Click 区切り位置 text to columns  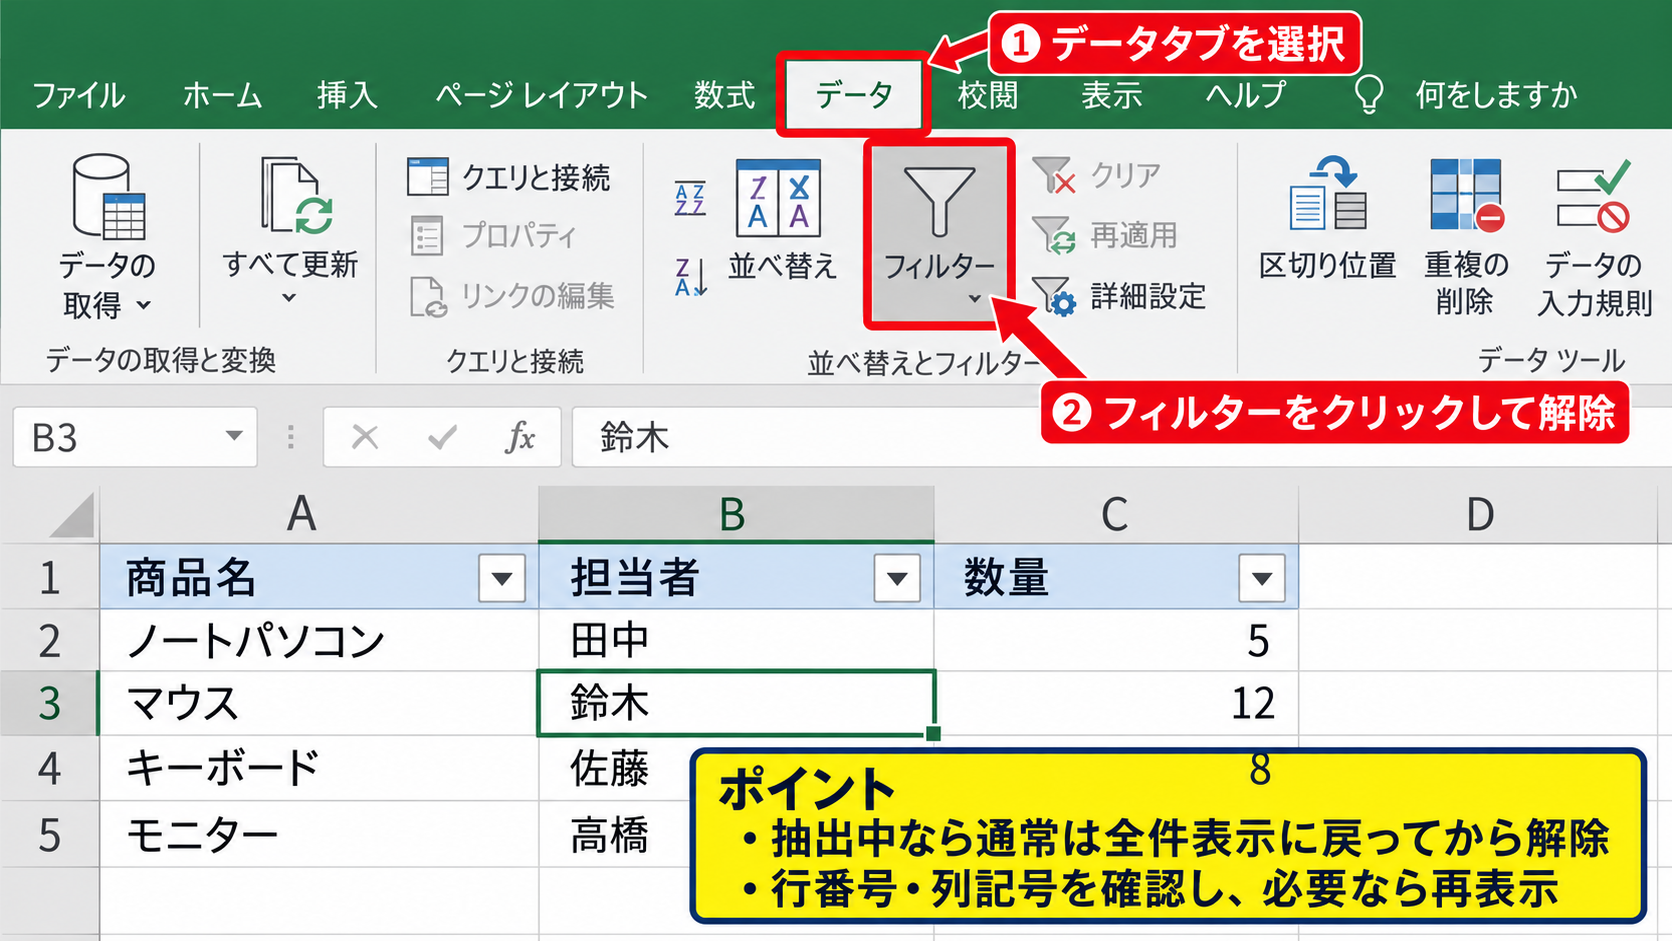[x=1327, y=220]
